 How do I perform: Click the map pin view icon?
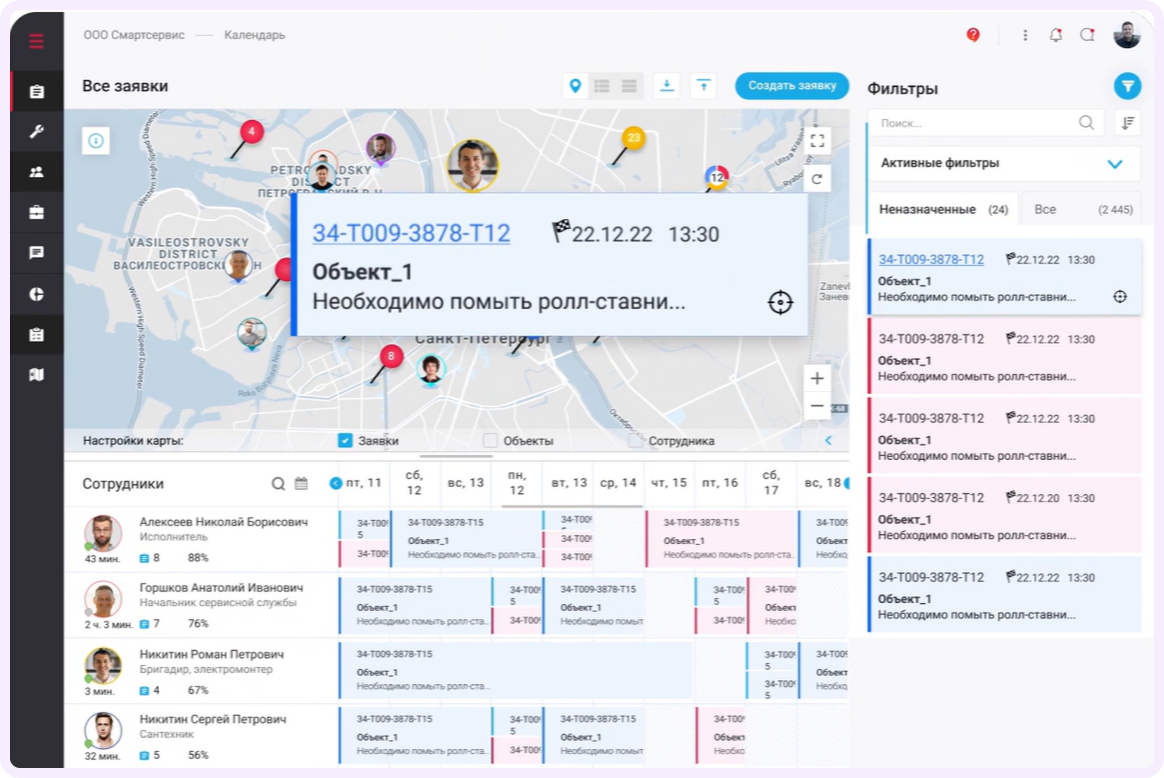pos(575,86)
